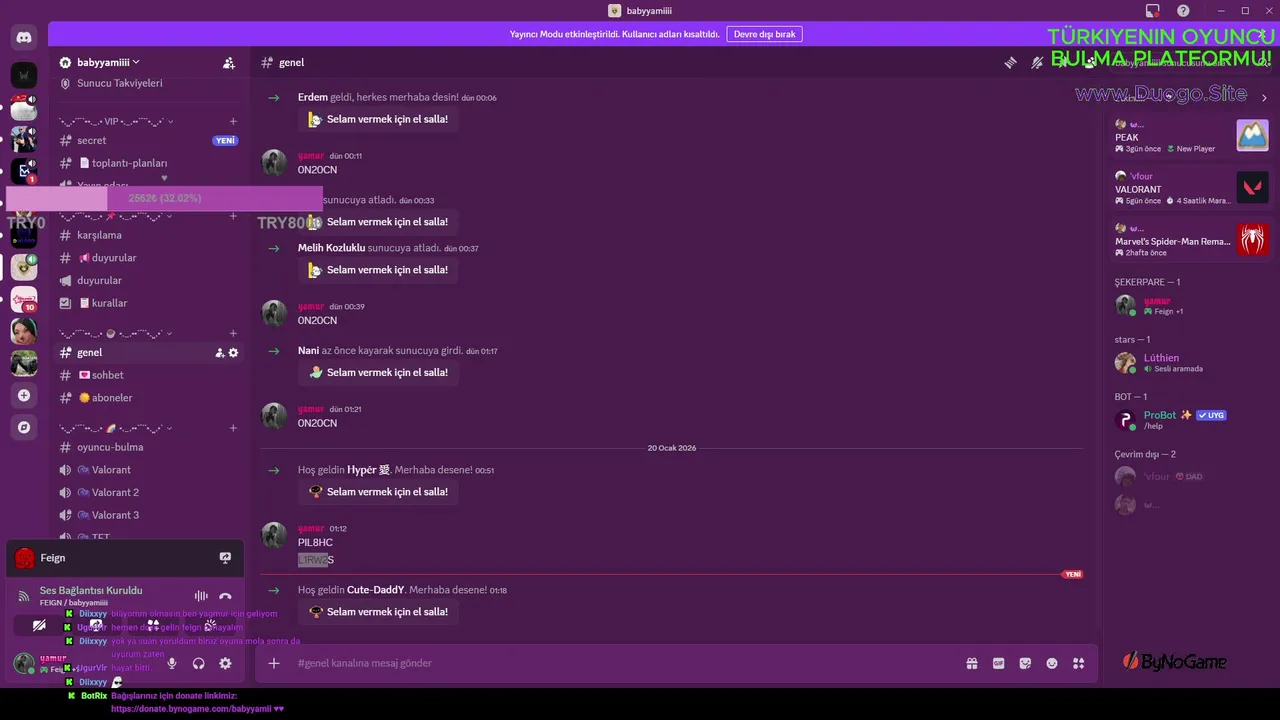This screenshot has height=720, width=1280.
Task: Toggle notification bell in channel header
Action: click(1037, 62)
